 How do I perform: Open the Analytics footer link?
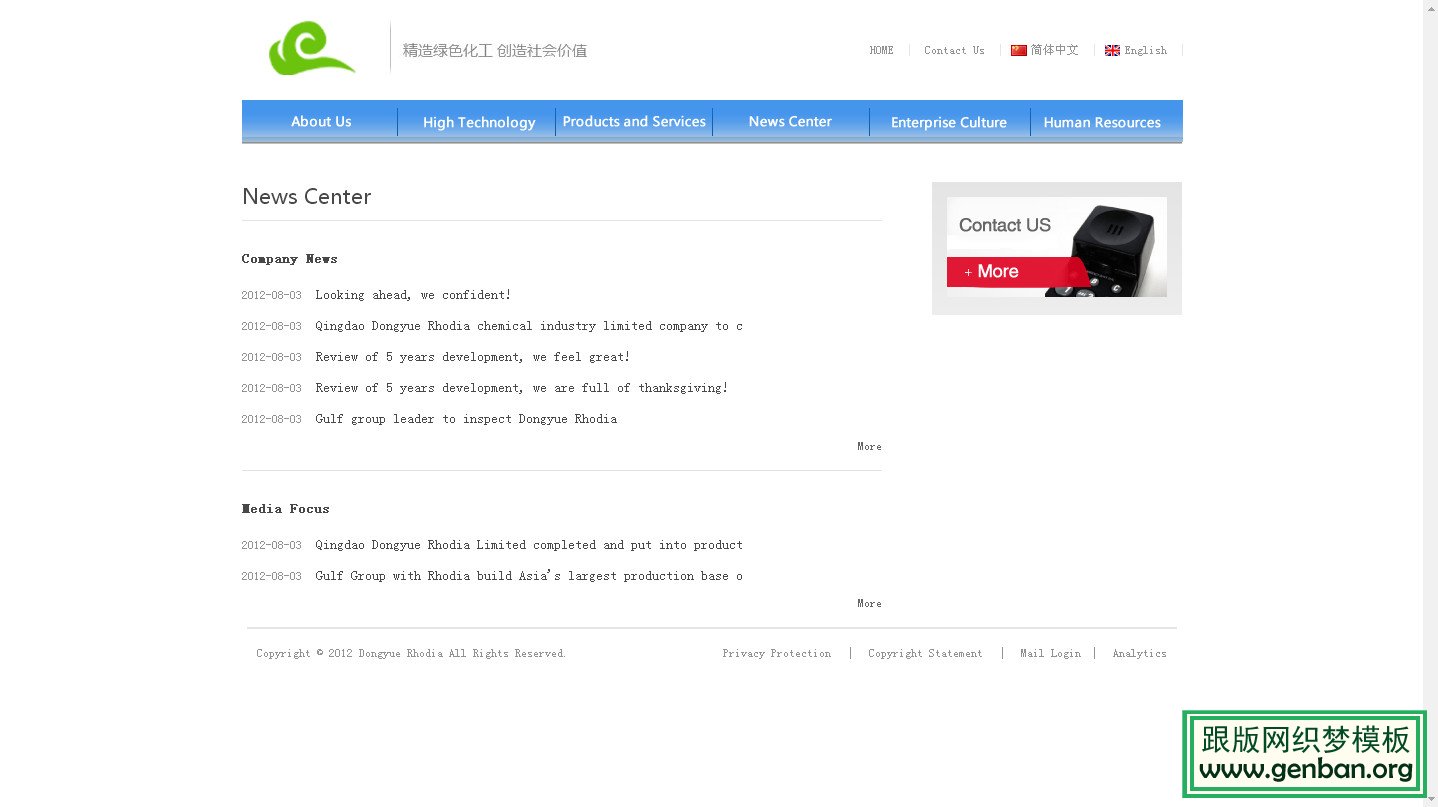coord(1139,653)
